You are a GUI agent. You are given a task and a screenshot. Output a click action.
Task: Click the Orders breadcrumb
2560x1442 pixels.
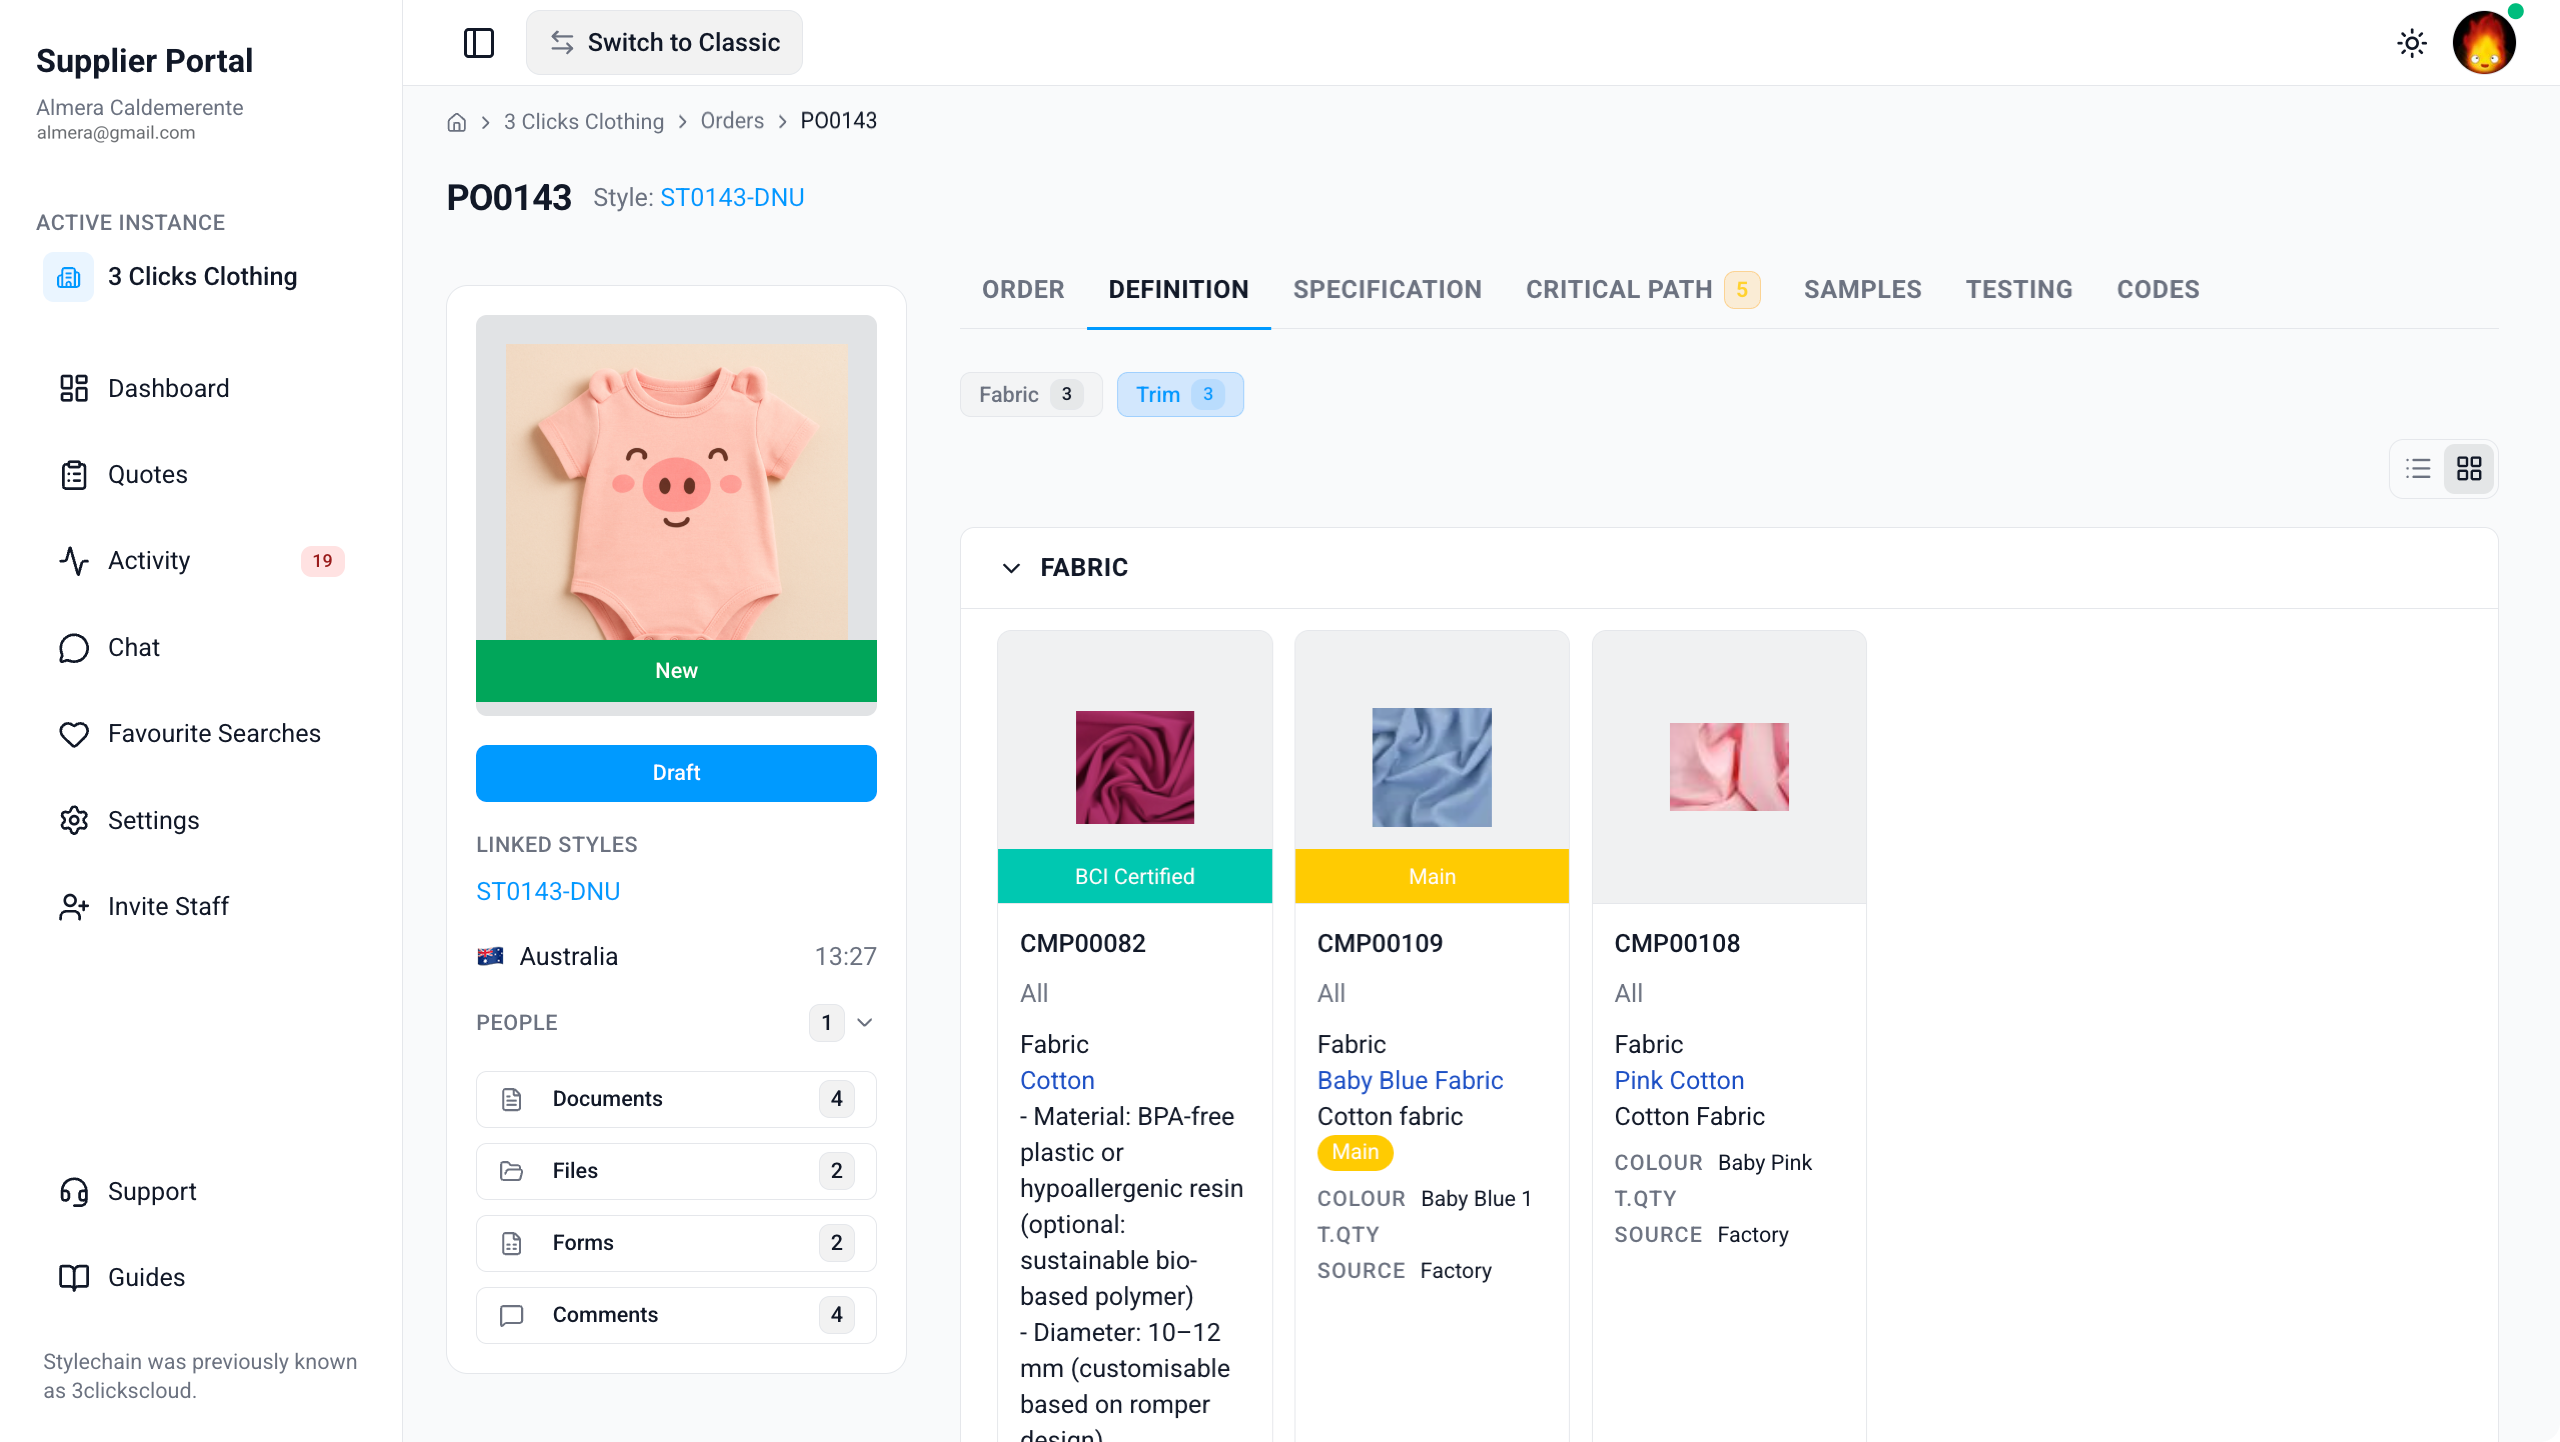[x=732, y=122]
